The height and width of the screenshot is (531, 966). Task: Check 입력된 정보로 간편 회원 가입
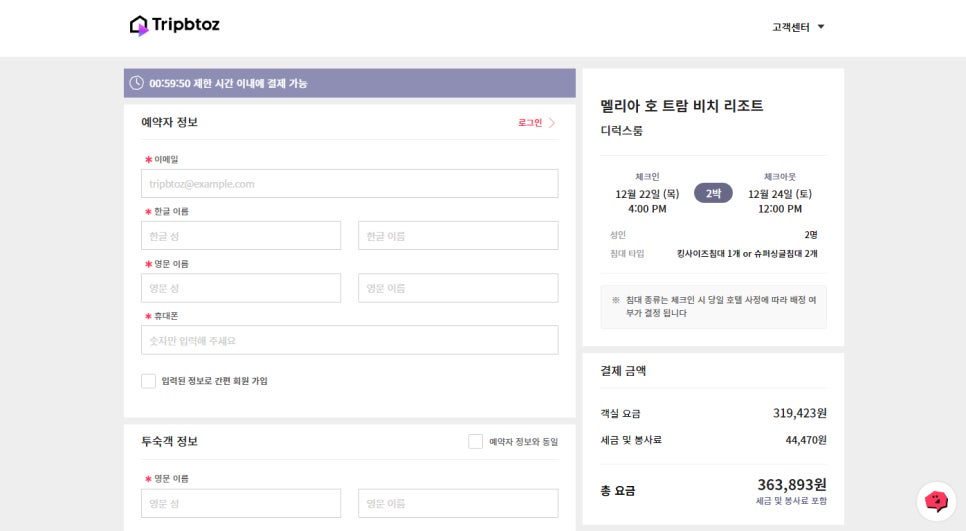tap(148, 381)
